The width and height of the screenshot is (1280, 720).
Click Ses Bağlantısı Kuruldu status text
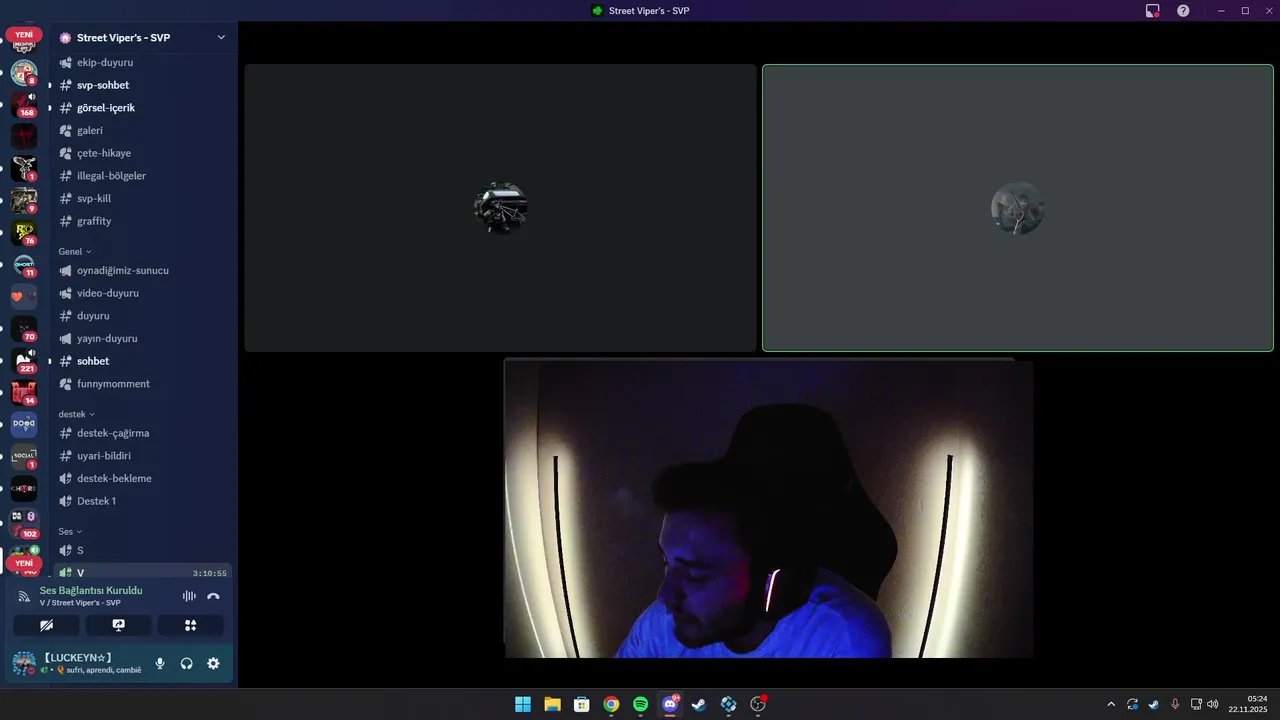pyautogui.click(x=91, y=590)
